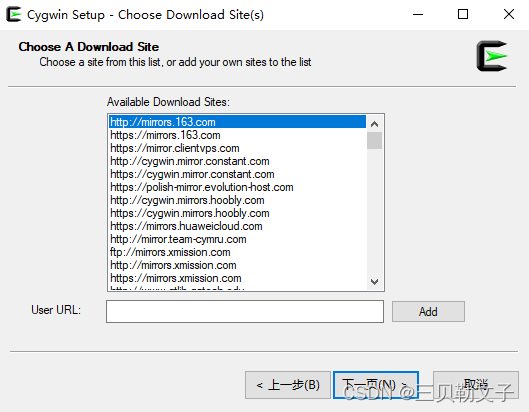Screen dimensions: 529x412
Task: Cancel setup with 取消 button
Action: point(476,385)
